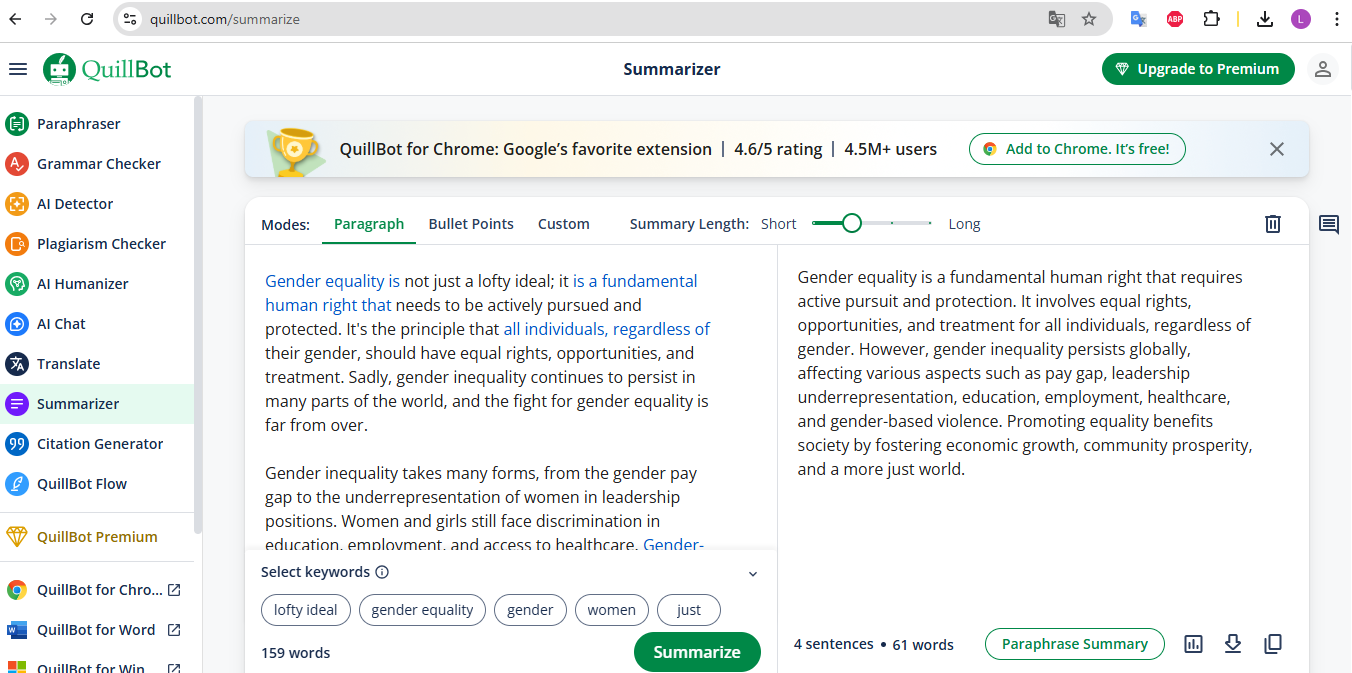The height and width of the screenshot is (673, 1352).
Task: Open the Chrome profile avatar
Action: pyautogui.click(x=1301, y=19)
